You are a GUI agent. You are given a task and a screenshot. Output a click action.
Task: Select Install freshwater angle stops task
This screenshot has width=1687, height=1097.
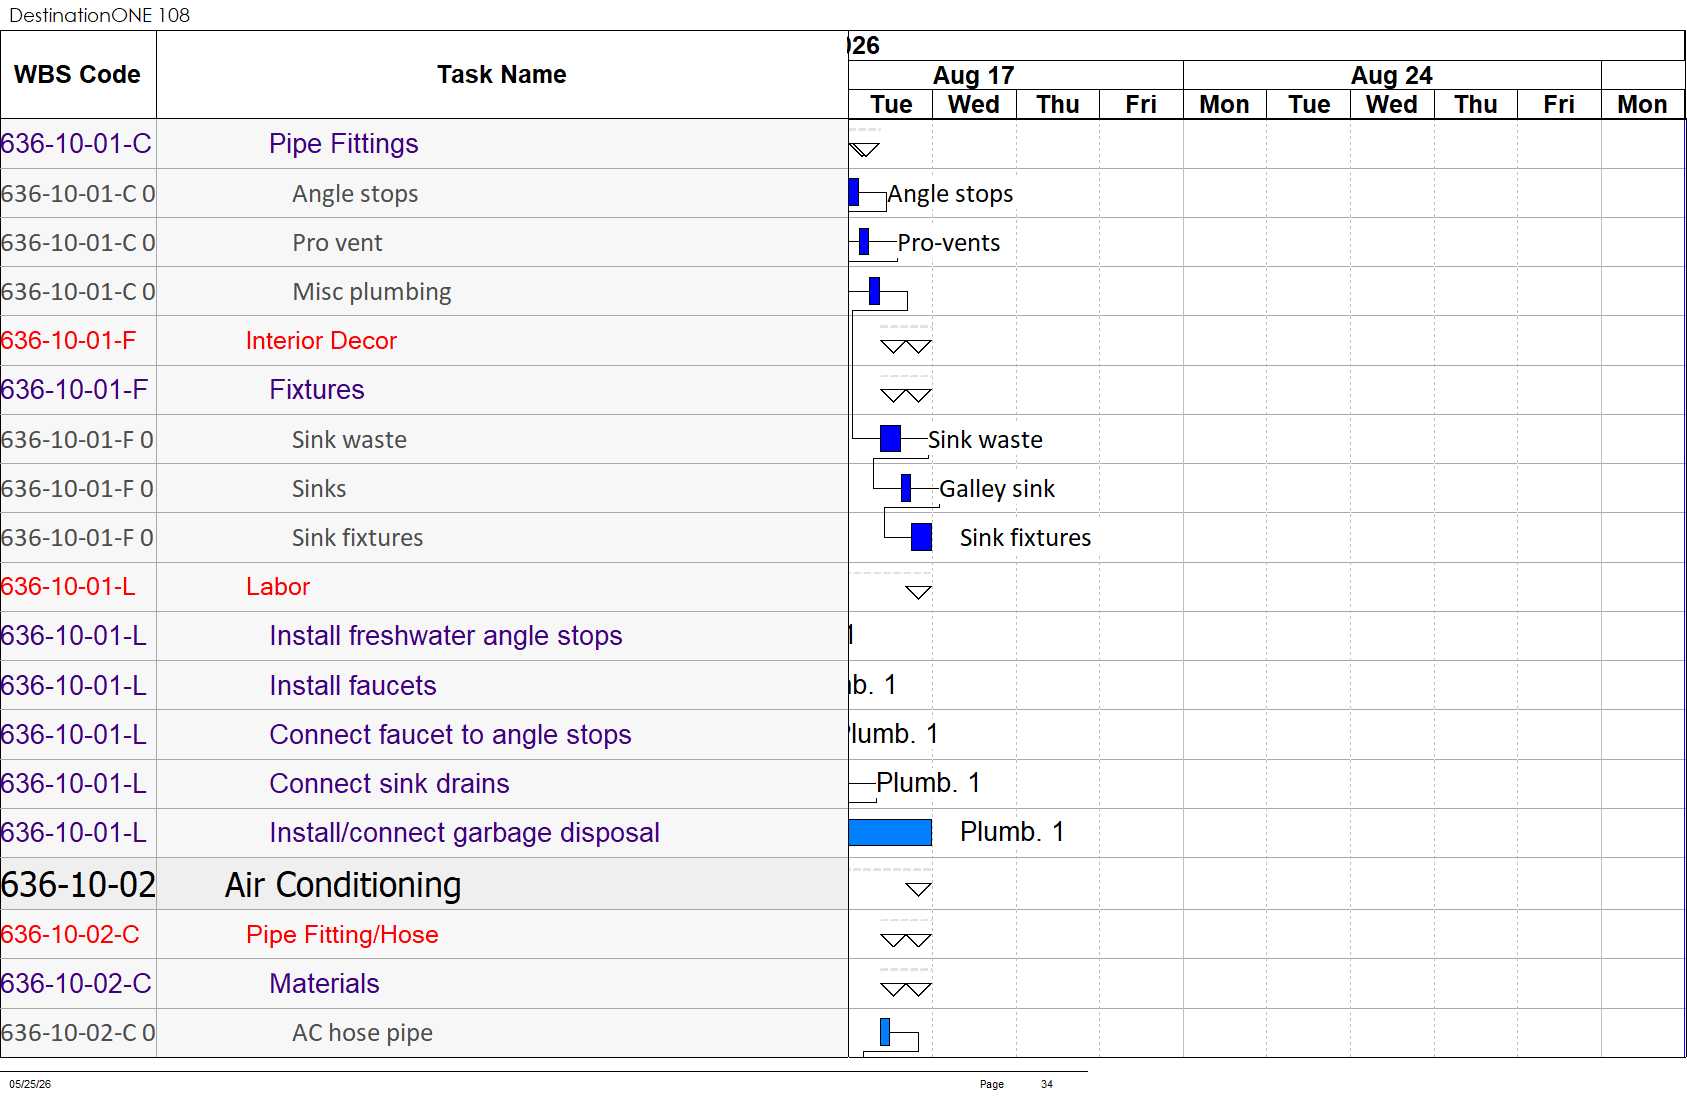tap(446, 636)
